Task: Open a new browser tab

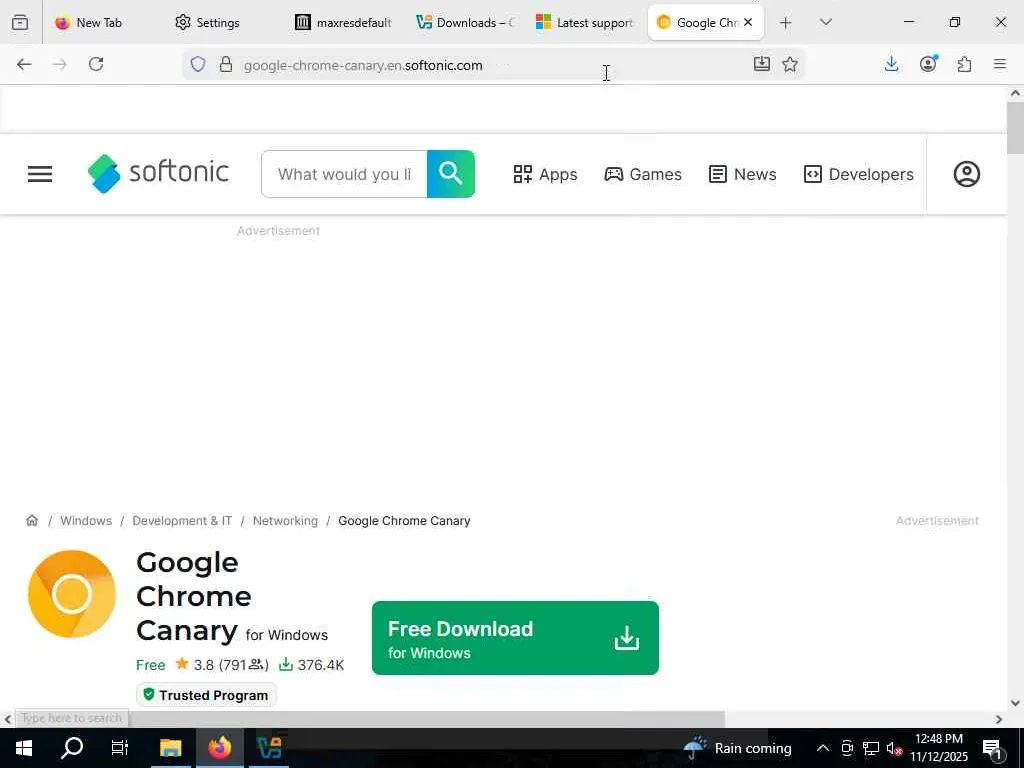Action: click(x=786, y=23)
